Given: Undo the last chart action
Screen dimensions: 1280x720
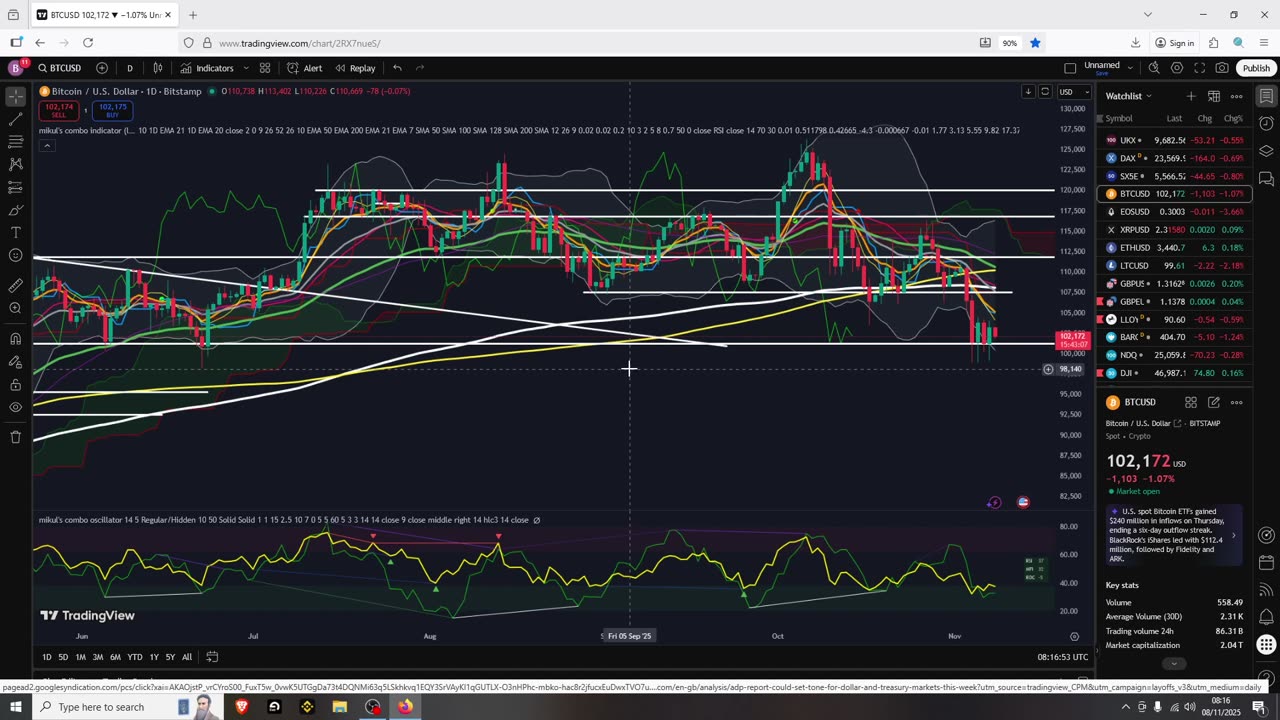Looking at the screenshot, I should coord(397,68).
